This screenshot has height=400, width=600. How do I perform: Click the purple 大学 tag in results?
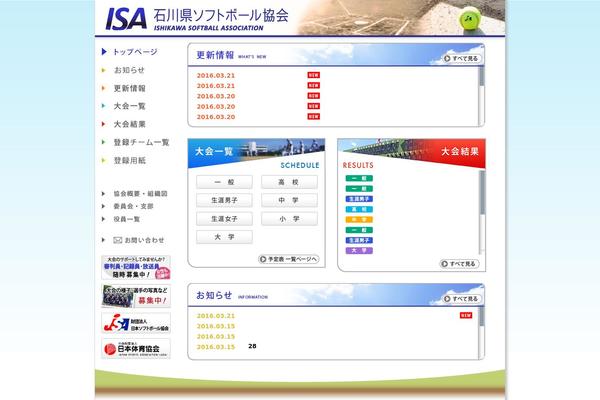[x=359, y=250]
